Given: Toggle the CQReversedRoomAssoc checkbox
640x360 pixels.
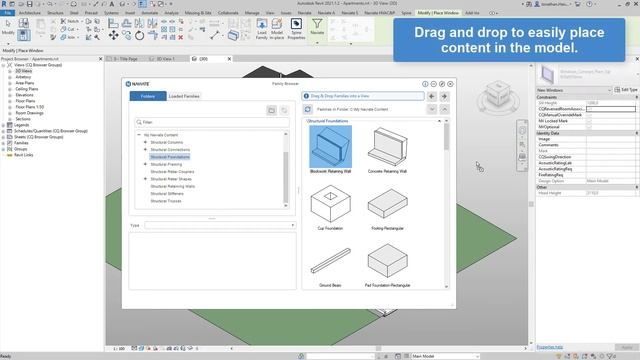Looking at the screenshot, I should pos(589,109).
